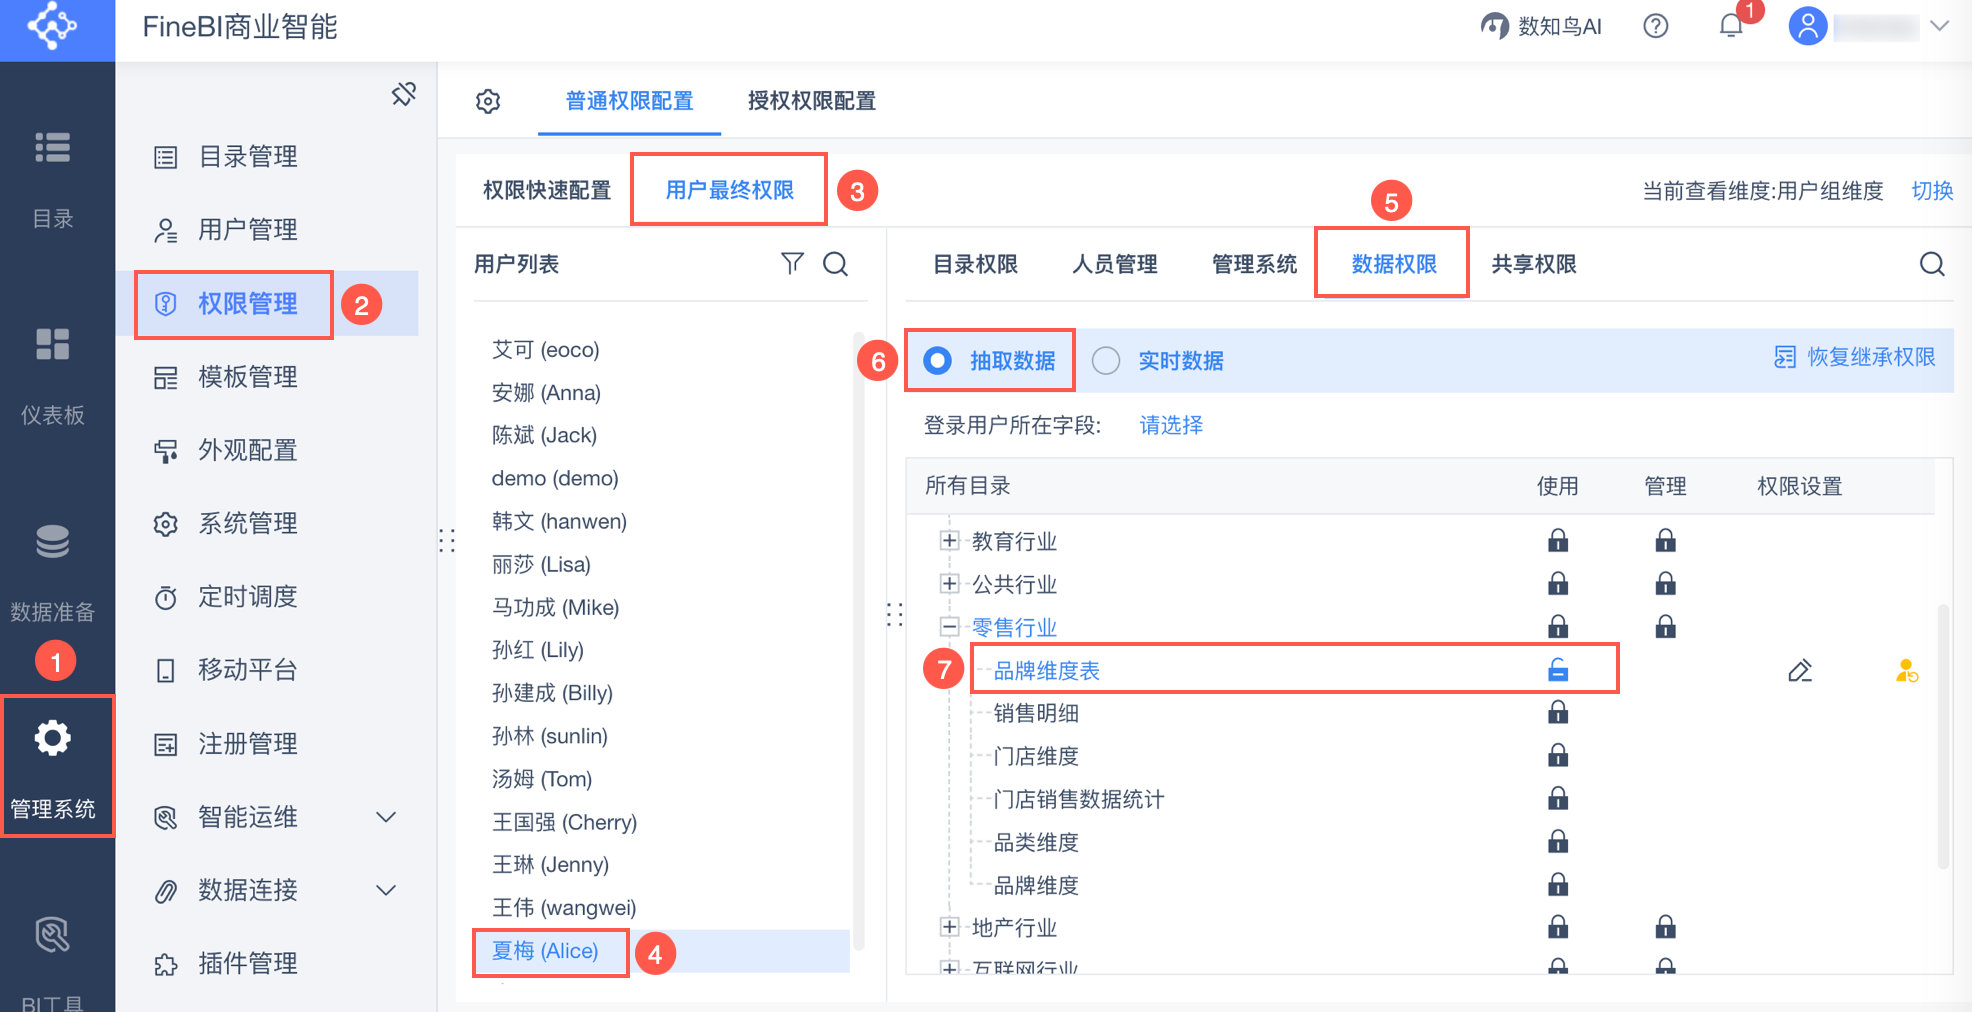Expand the 教育行业 folder

(x=949, y=541)
